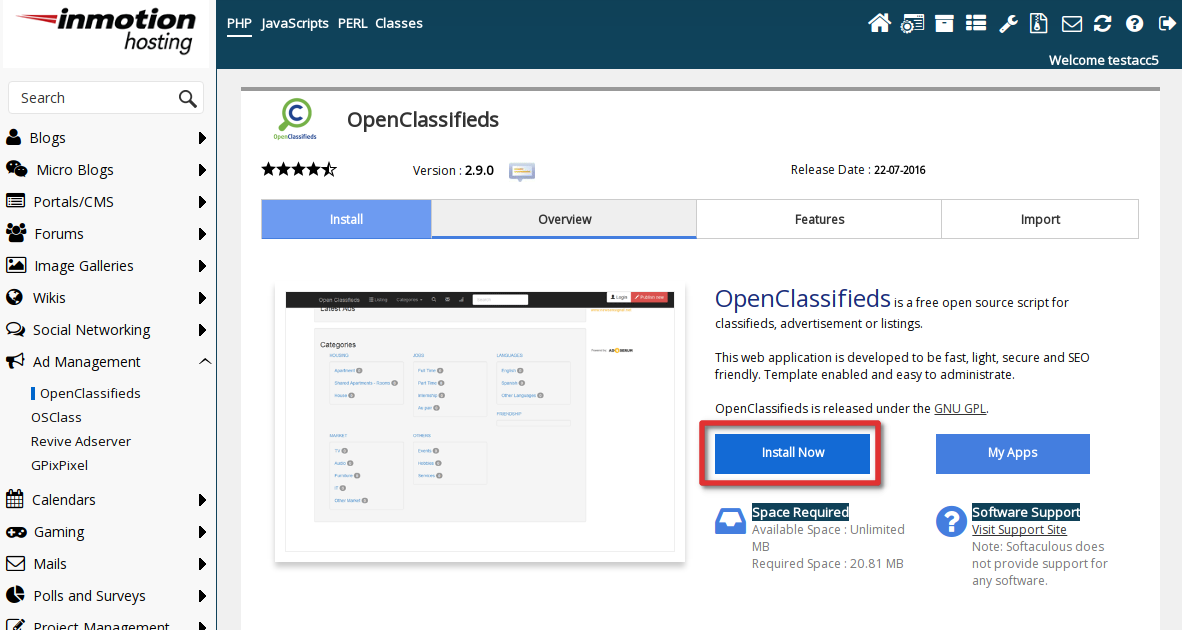
Task: Click the Space Required tray icon
Action: 730,521
